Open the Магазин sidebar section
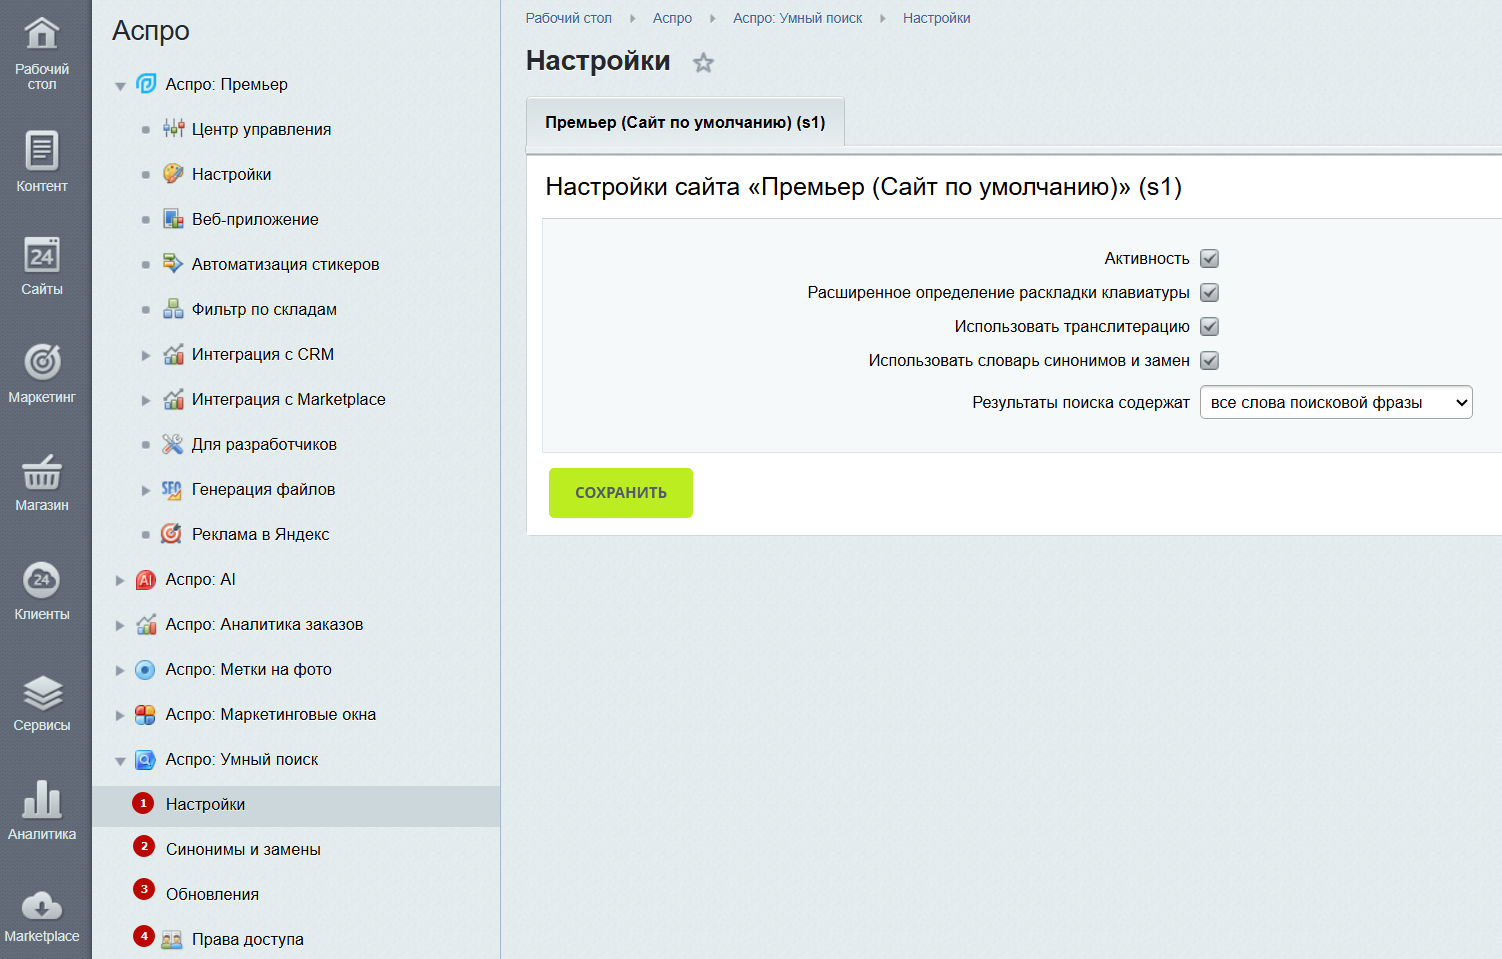Viewport: 1502px width, 959px height. (x=42, y=482)
